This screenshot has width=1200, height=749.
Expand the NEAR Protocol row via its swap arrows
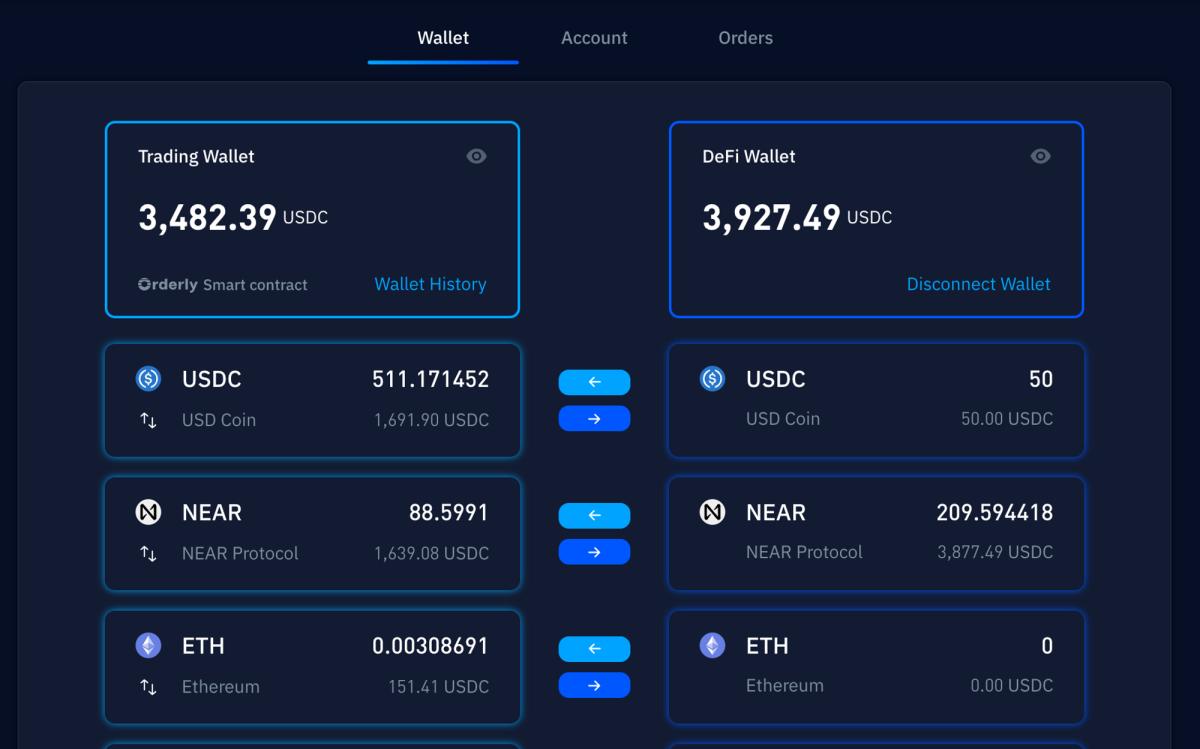tap(148, 553)
